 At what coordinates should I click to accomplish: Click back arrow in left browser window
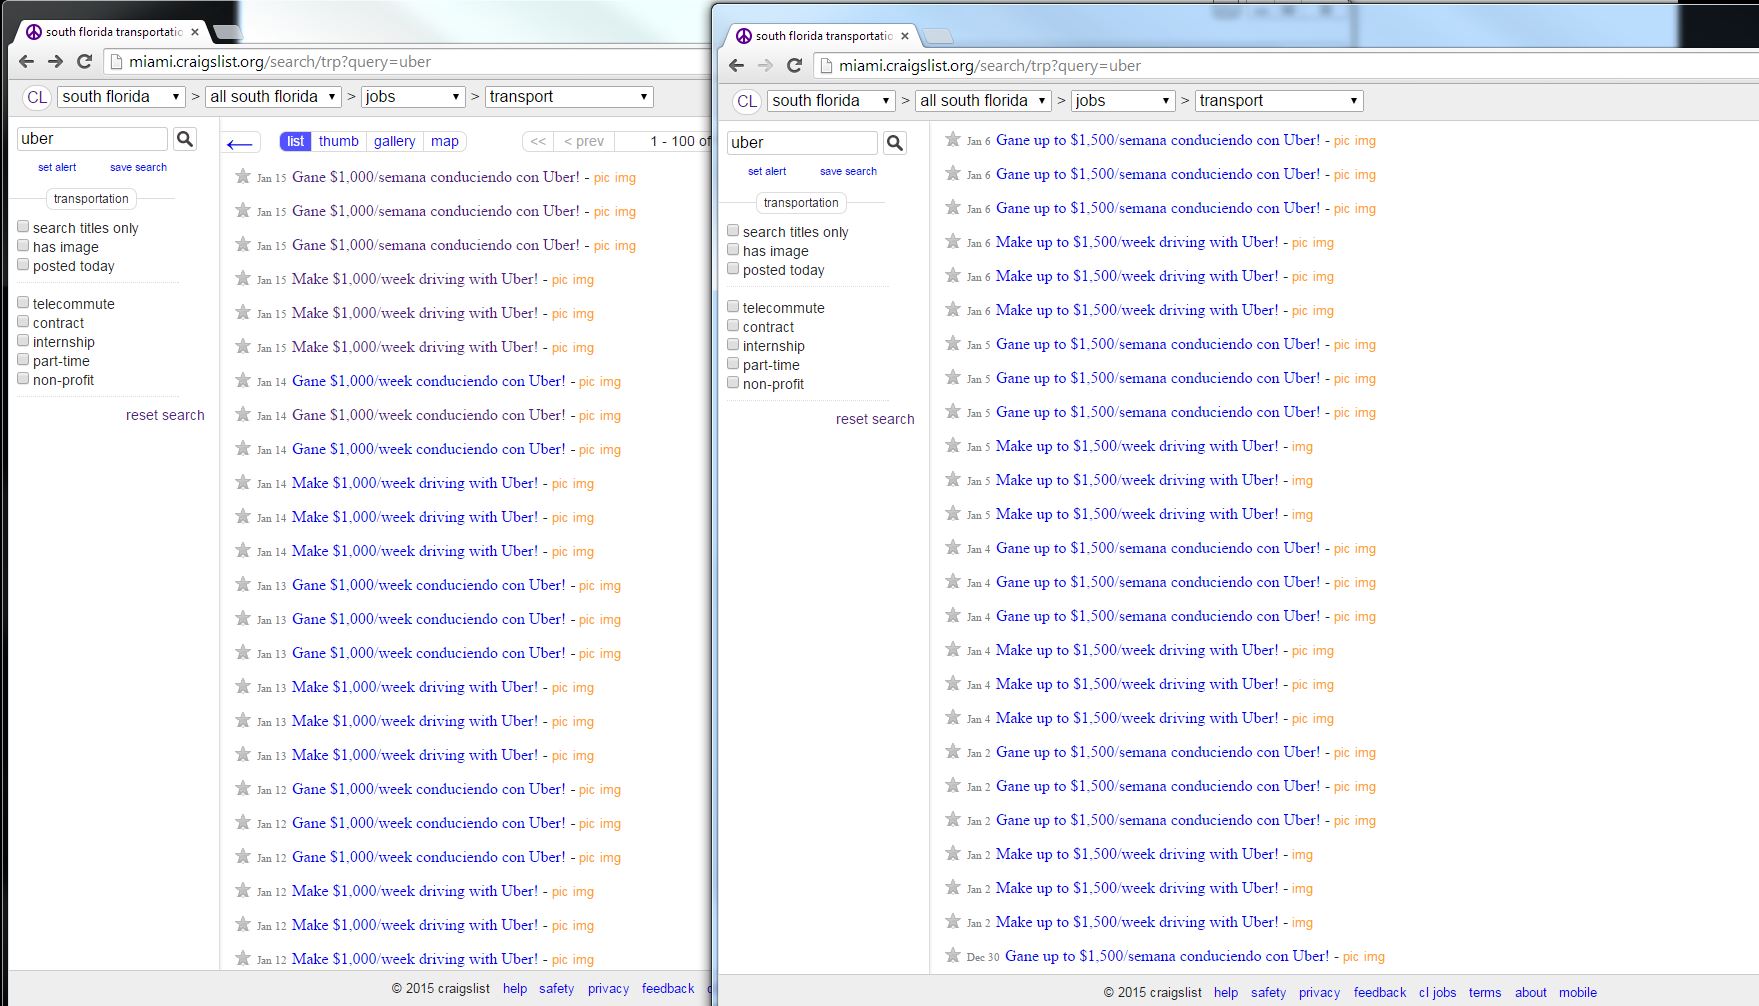(x=27, y=62)
